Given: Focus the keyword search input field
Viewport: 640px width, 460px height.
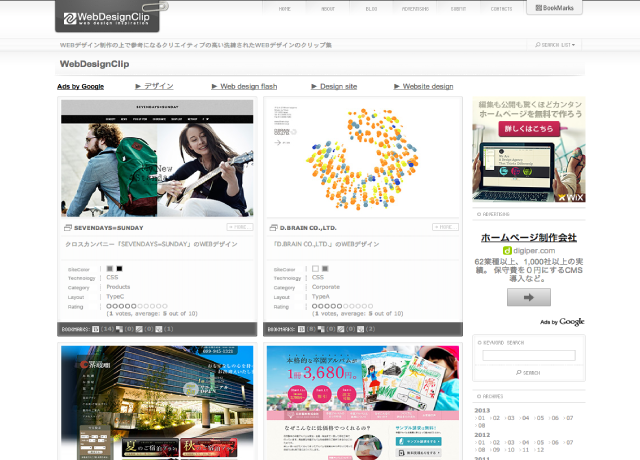Looking at the screenshot, I should [x=529, y=356].
